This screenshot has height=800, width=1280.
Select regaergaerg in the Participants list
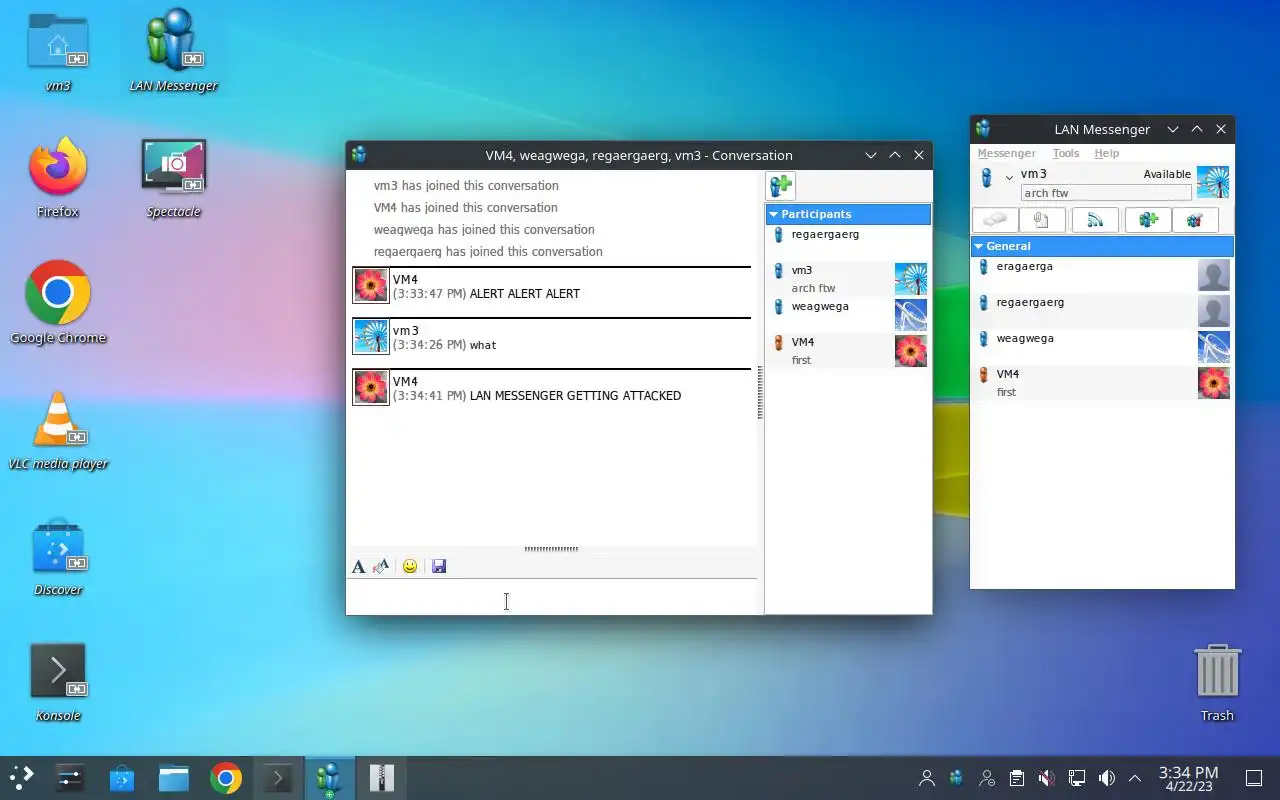pos(848,243)
